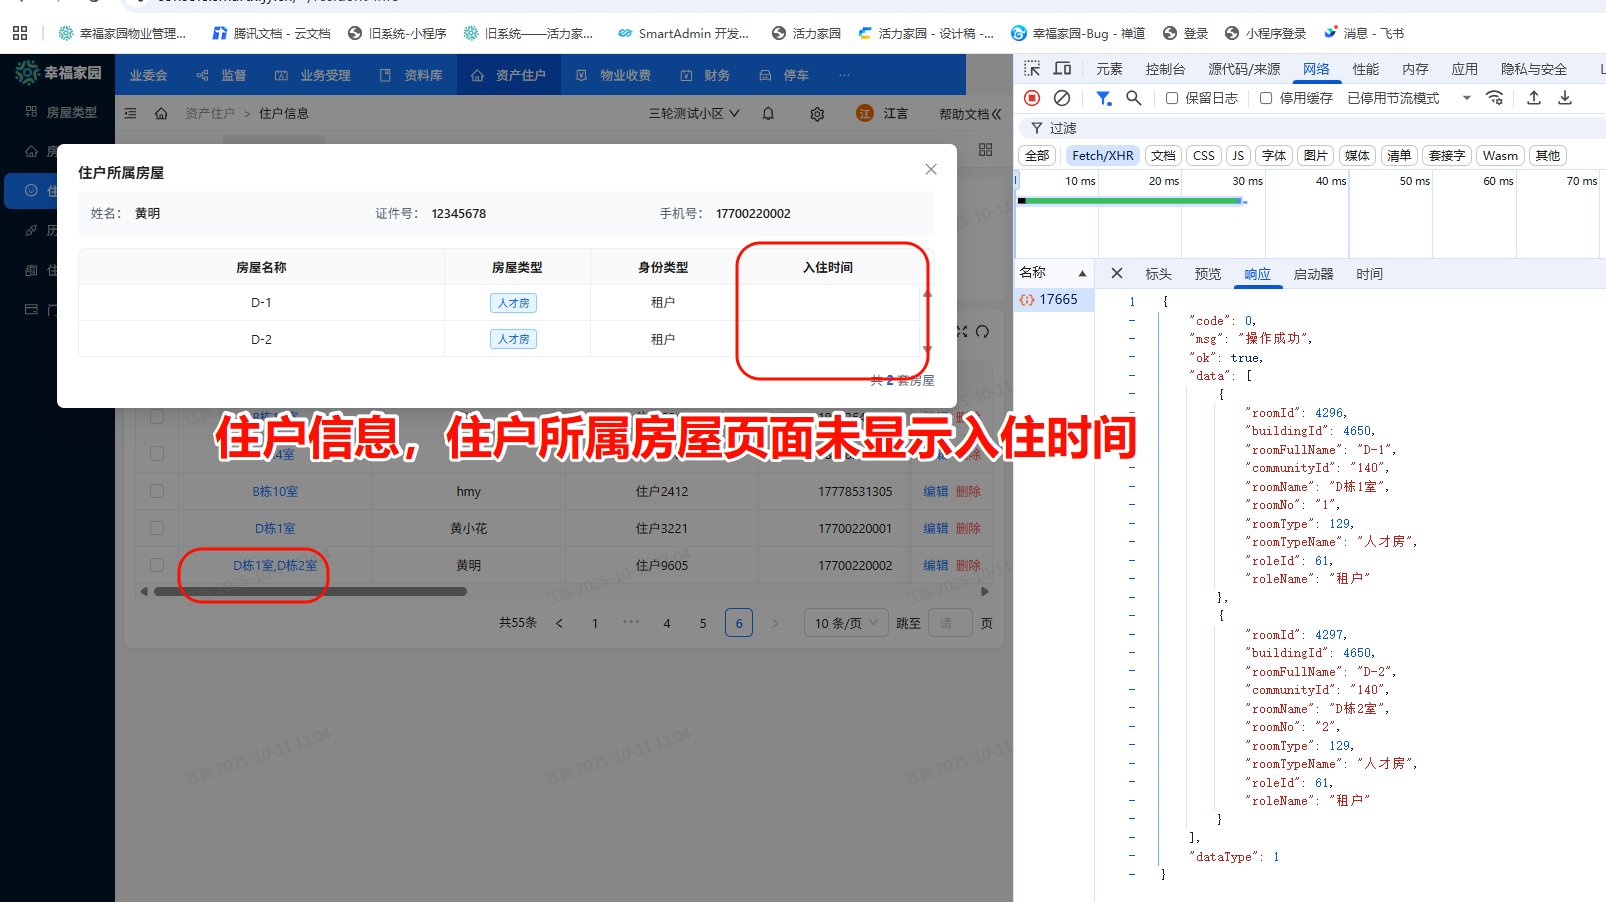Stop recording network requests
1606x902 pixels.
[x=1031, y=97]
